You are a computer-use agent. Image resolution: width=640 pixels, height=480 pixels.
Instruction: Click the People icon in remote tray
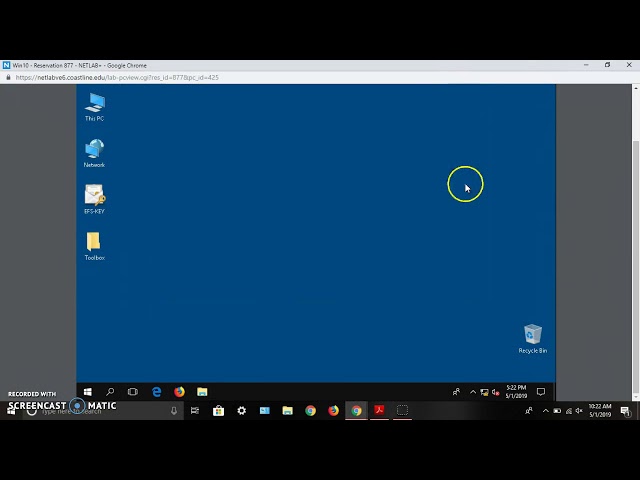[456, 392]
